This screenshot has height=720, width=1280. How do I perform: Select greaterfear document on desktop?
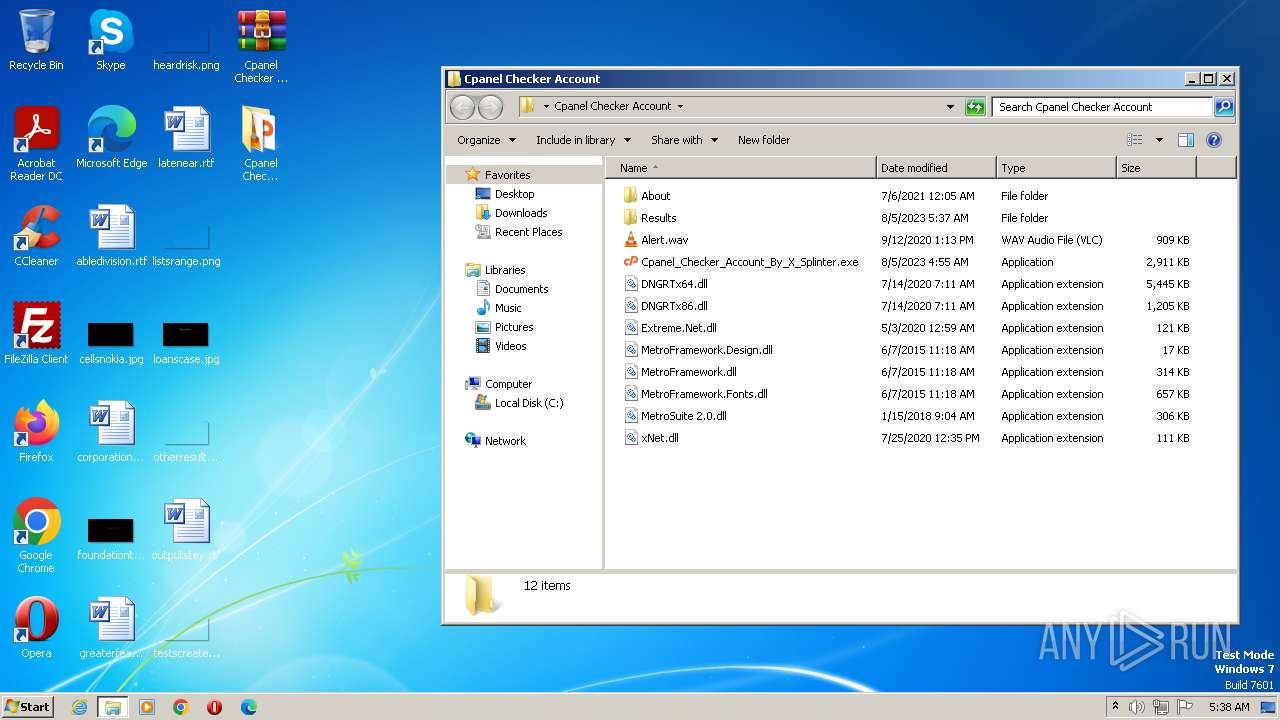111,628
